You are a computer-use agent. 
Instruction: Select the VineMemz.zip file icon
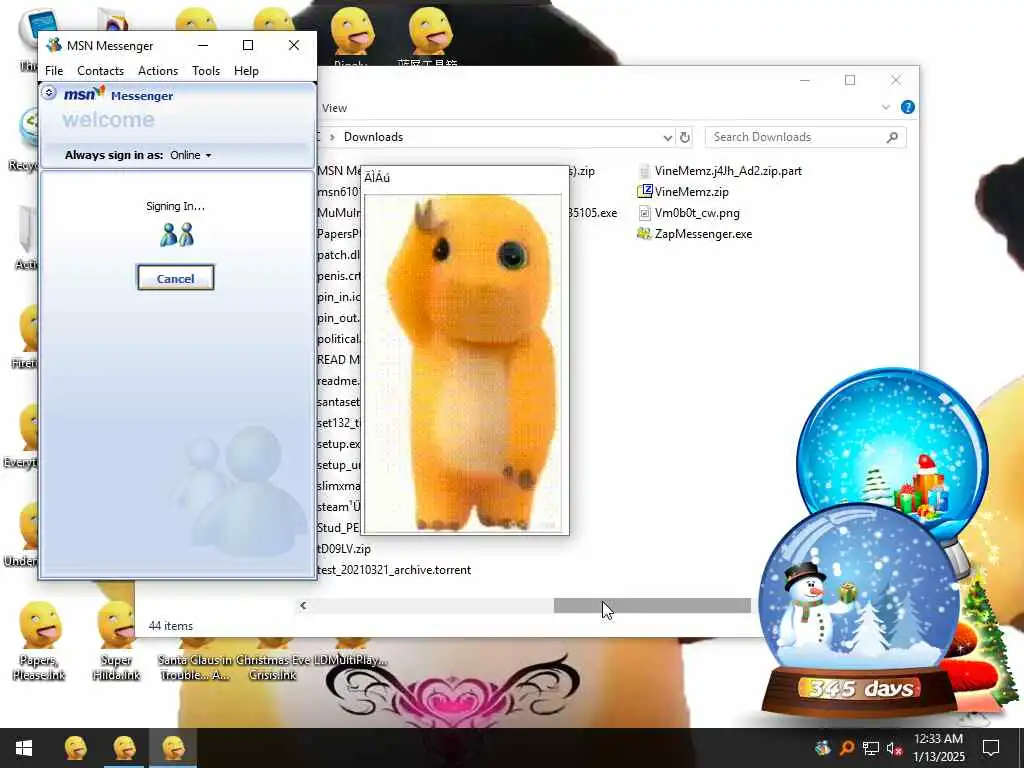coord(645,191)
